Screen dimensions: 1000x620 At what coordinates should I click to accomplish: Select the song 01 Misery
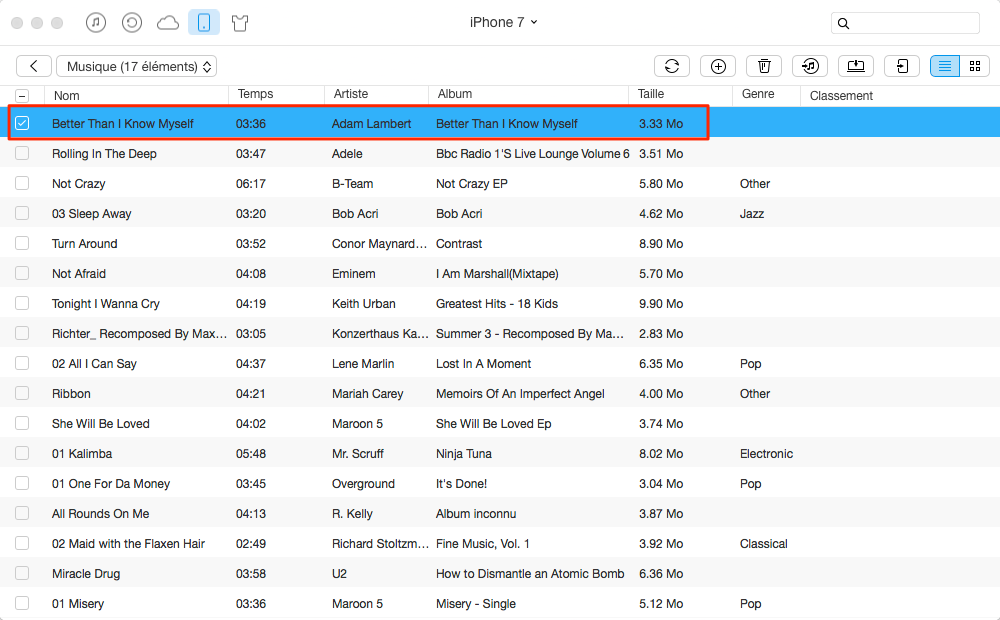click(78, 603)
